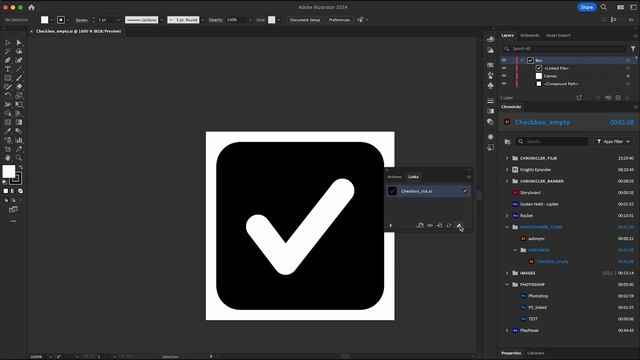Expand the CHRONICLER_FILM folder
Image resolution: width=640 pixels, height=360 pixels.
point(507,158)
